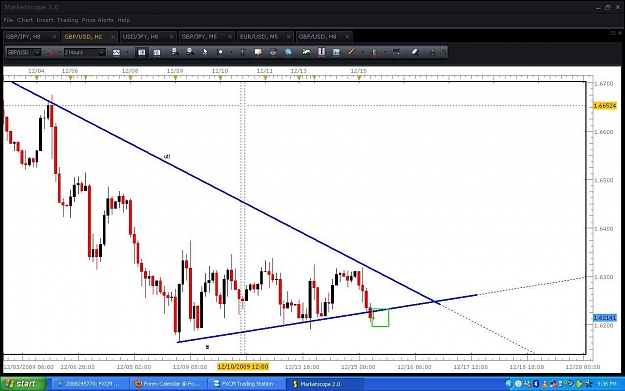The width and height of the screenshot is (625, 391).
Task: Click the 12/16 06:00 time axis label
Action: (415, 367)
